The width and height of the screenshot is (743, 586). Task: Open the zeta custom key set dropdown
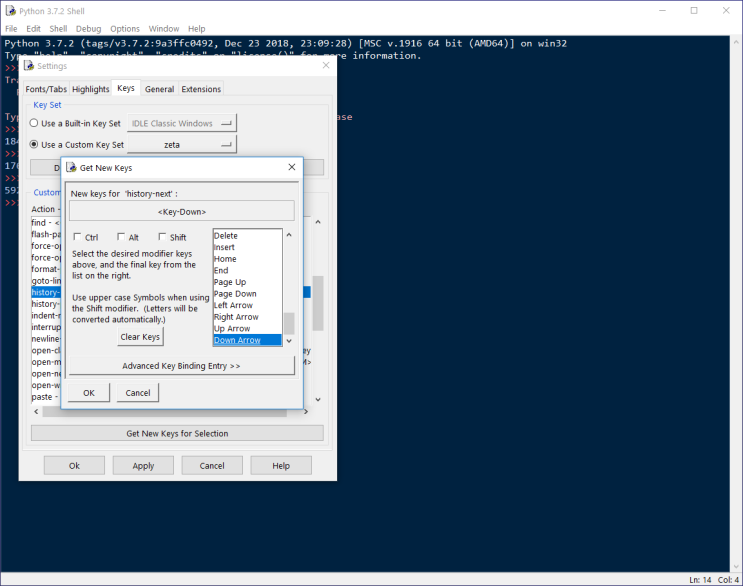coord(181,144)
